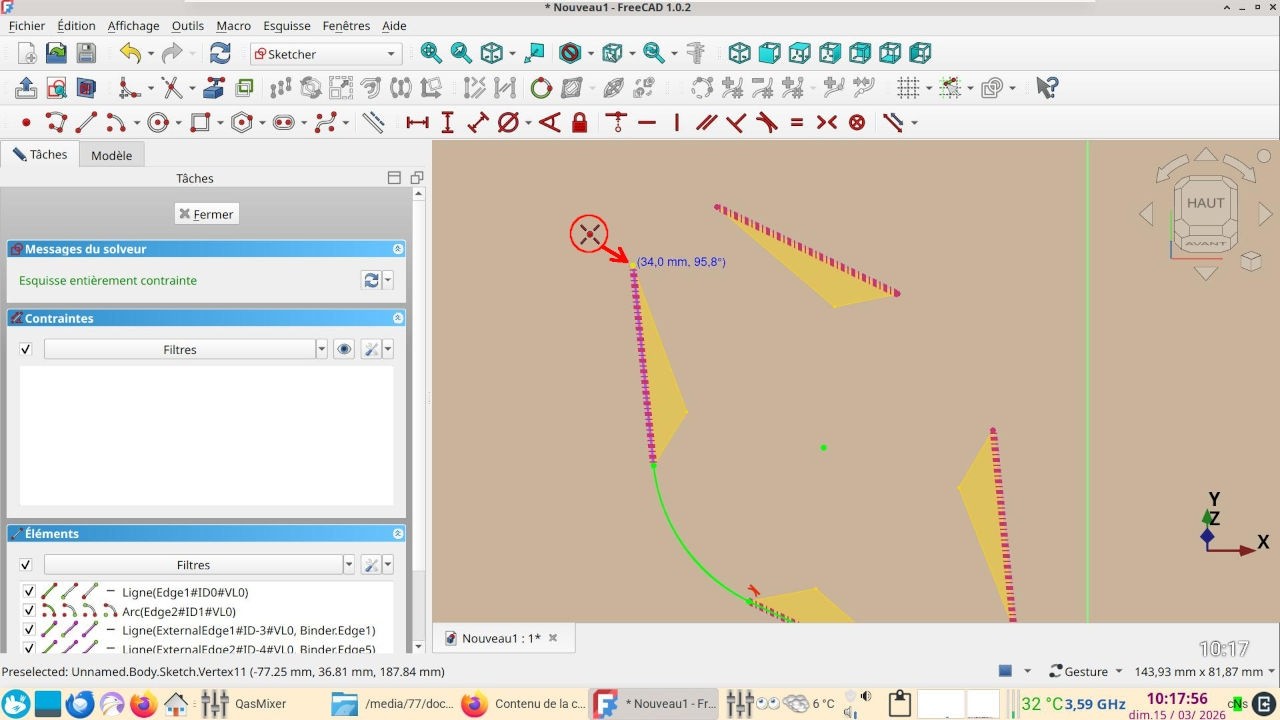Open Firefox from the taskbar launcher
Viewport: 1280px width, 720px height.
(143, 703)
